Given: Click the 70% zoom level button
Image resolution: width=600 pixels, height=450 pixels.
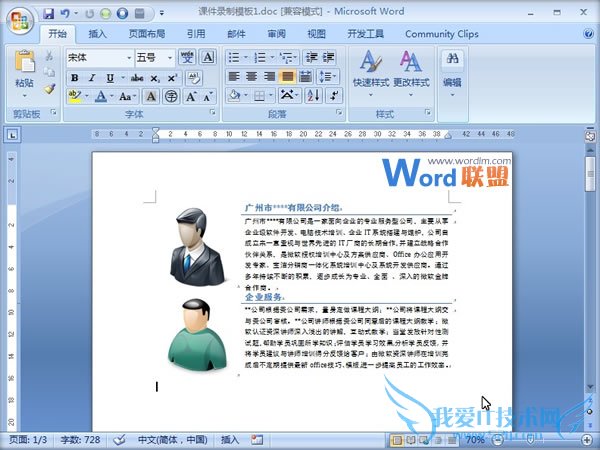Looking at the screenshot, I should [475, 440].
